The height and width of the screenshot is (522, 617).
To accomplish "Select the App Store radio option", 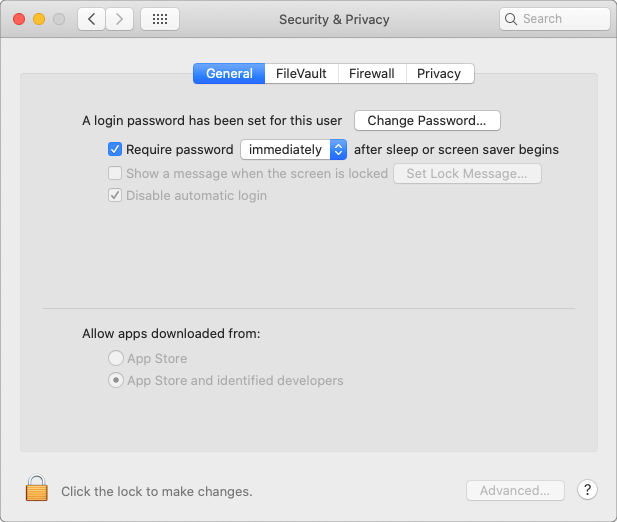I will click(117, 358).
